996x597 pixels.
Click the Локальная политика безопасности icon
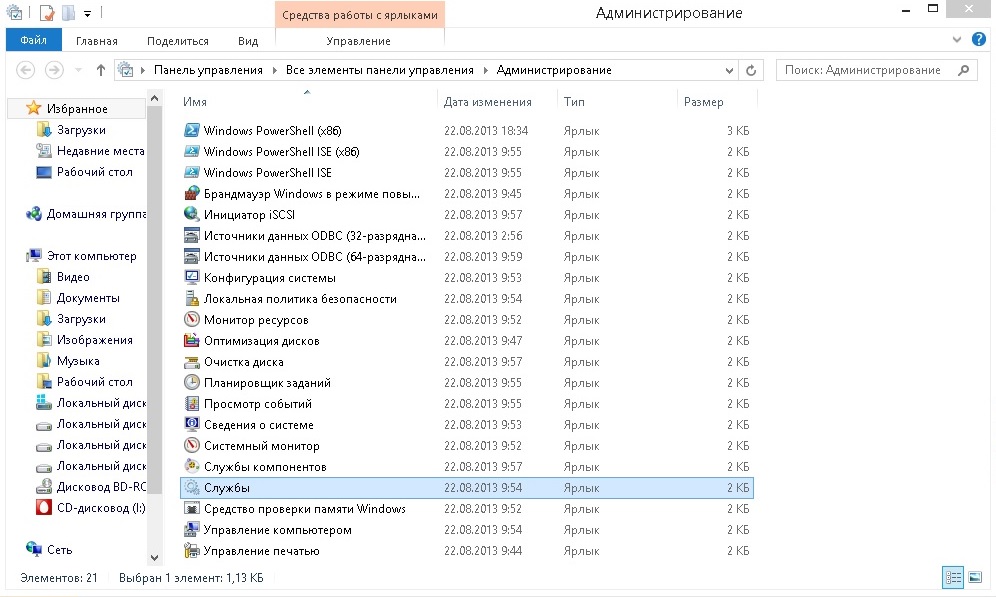point(191,298)
